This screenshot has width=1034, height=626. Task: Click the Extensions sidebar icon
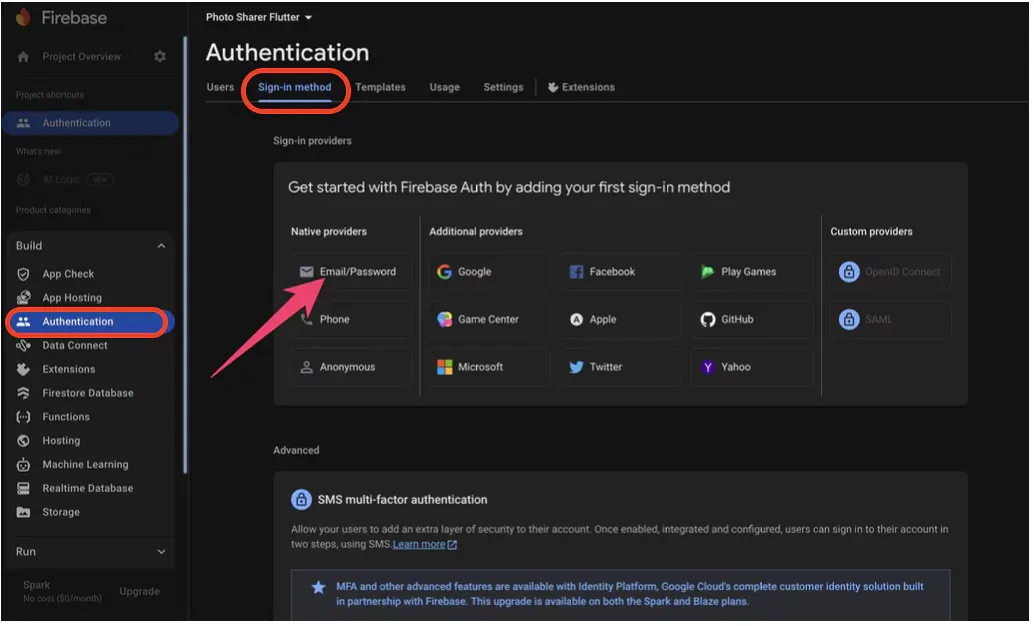click(23, 369)
